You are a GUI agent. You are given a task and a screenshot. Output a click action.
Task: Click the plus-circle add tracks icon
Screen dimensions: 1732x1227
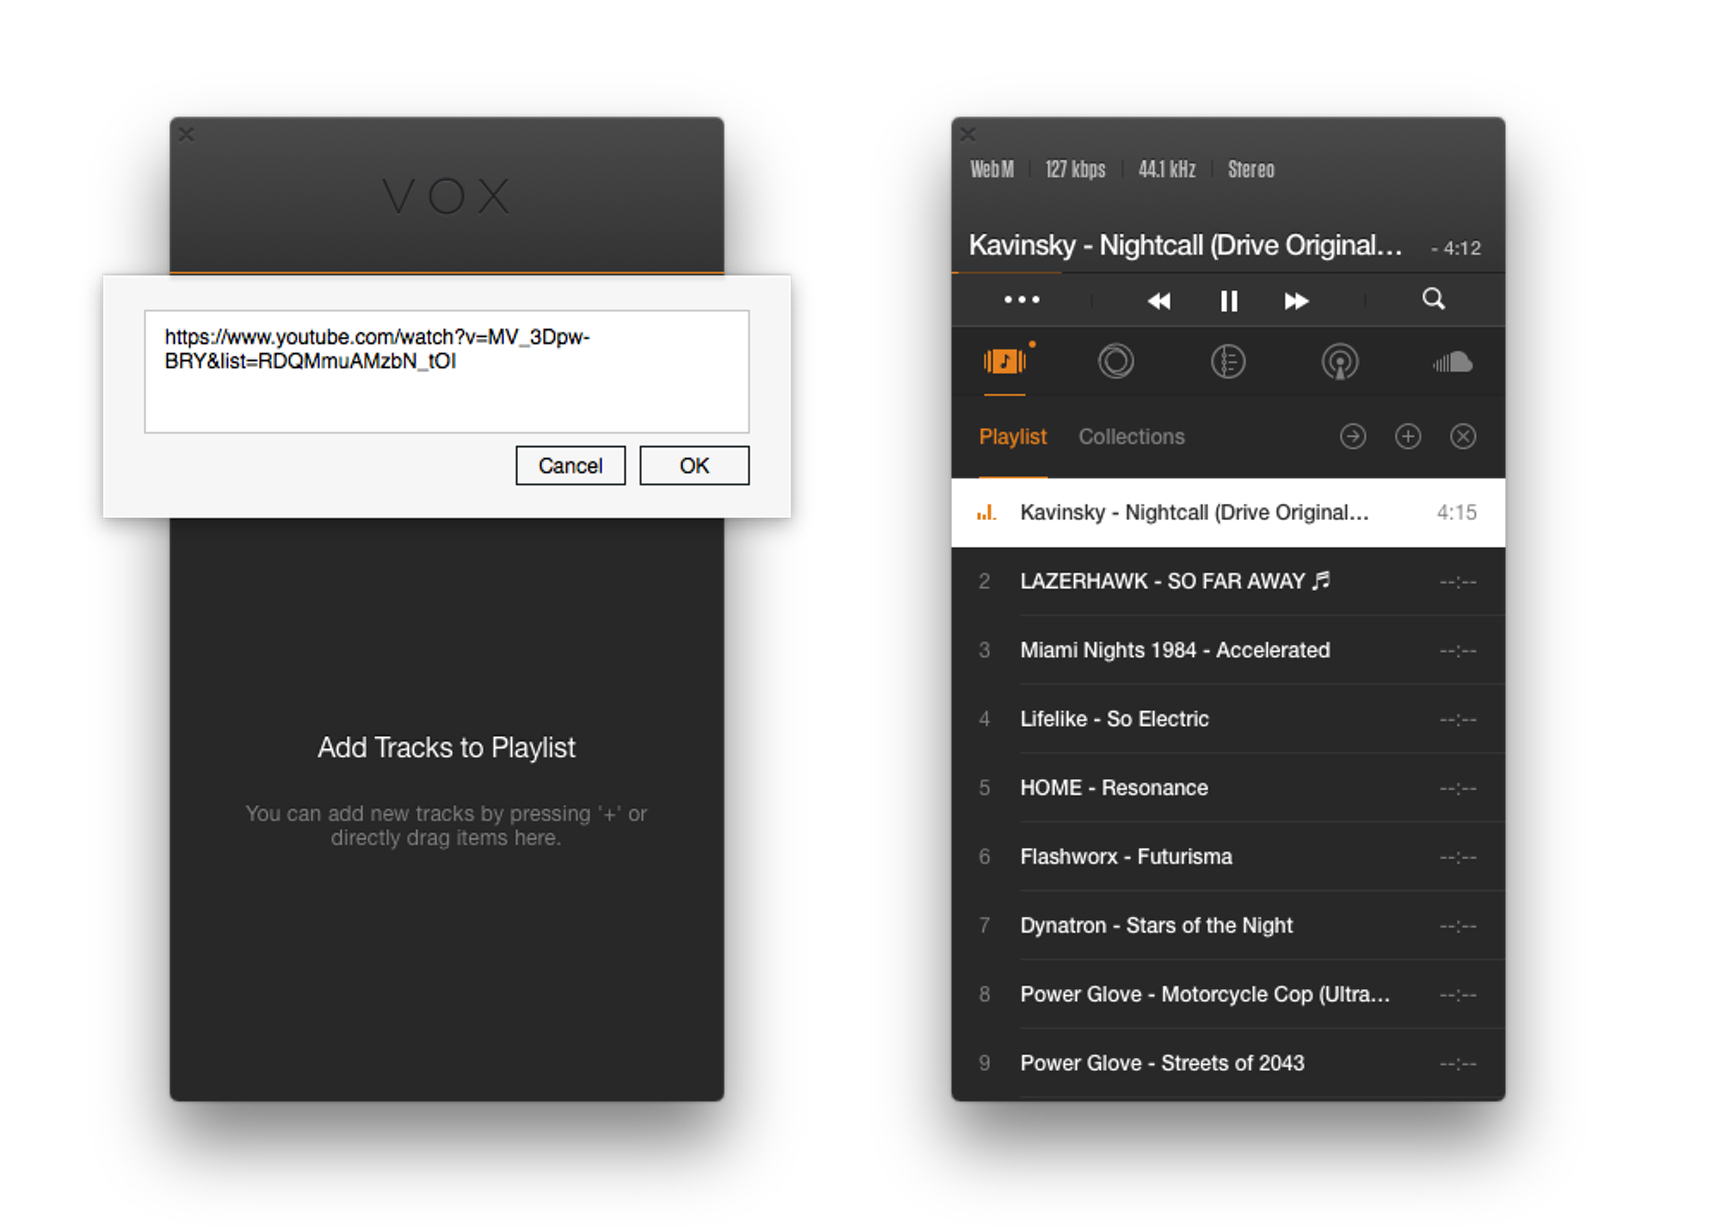[x=1408, y=436]
